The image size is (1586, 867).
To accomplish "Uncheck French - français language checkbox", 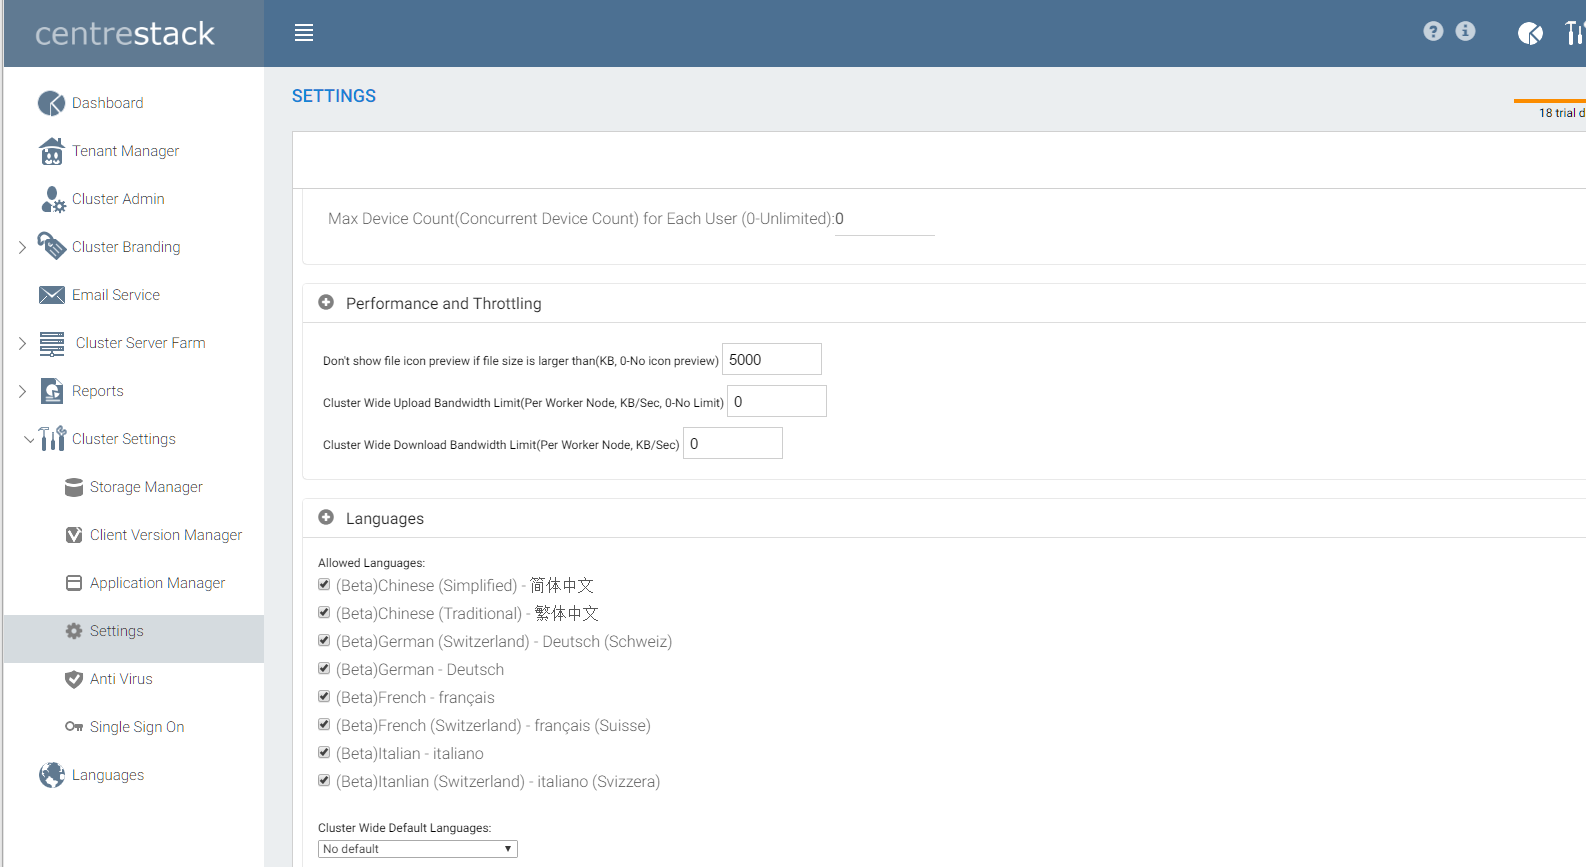I will click(324, 697).
